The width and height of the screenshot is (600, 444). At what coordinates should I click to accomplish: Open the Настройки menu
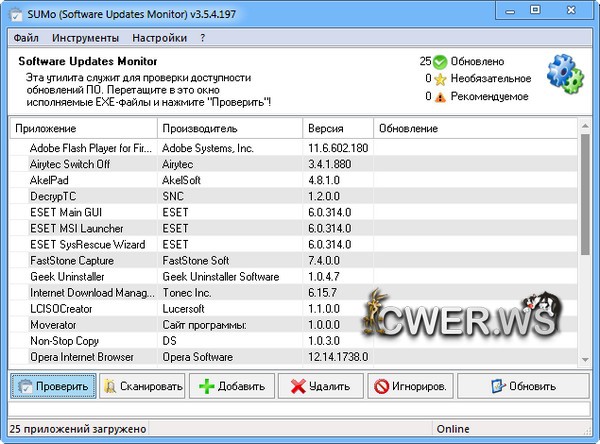pyautogui.click(x=160, y=38)
